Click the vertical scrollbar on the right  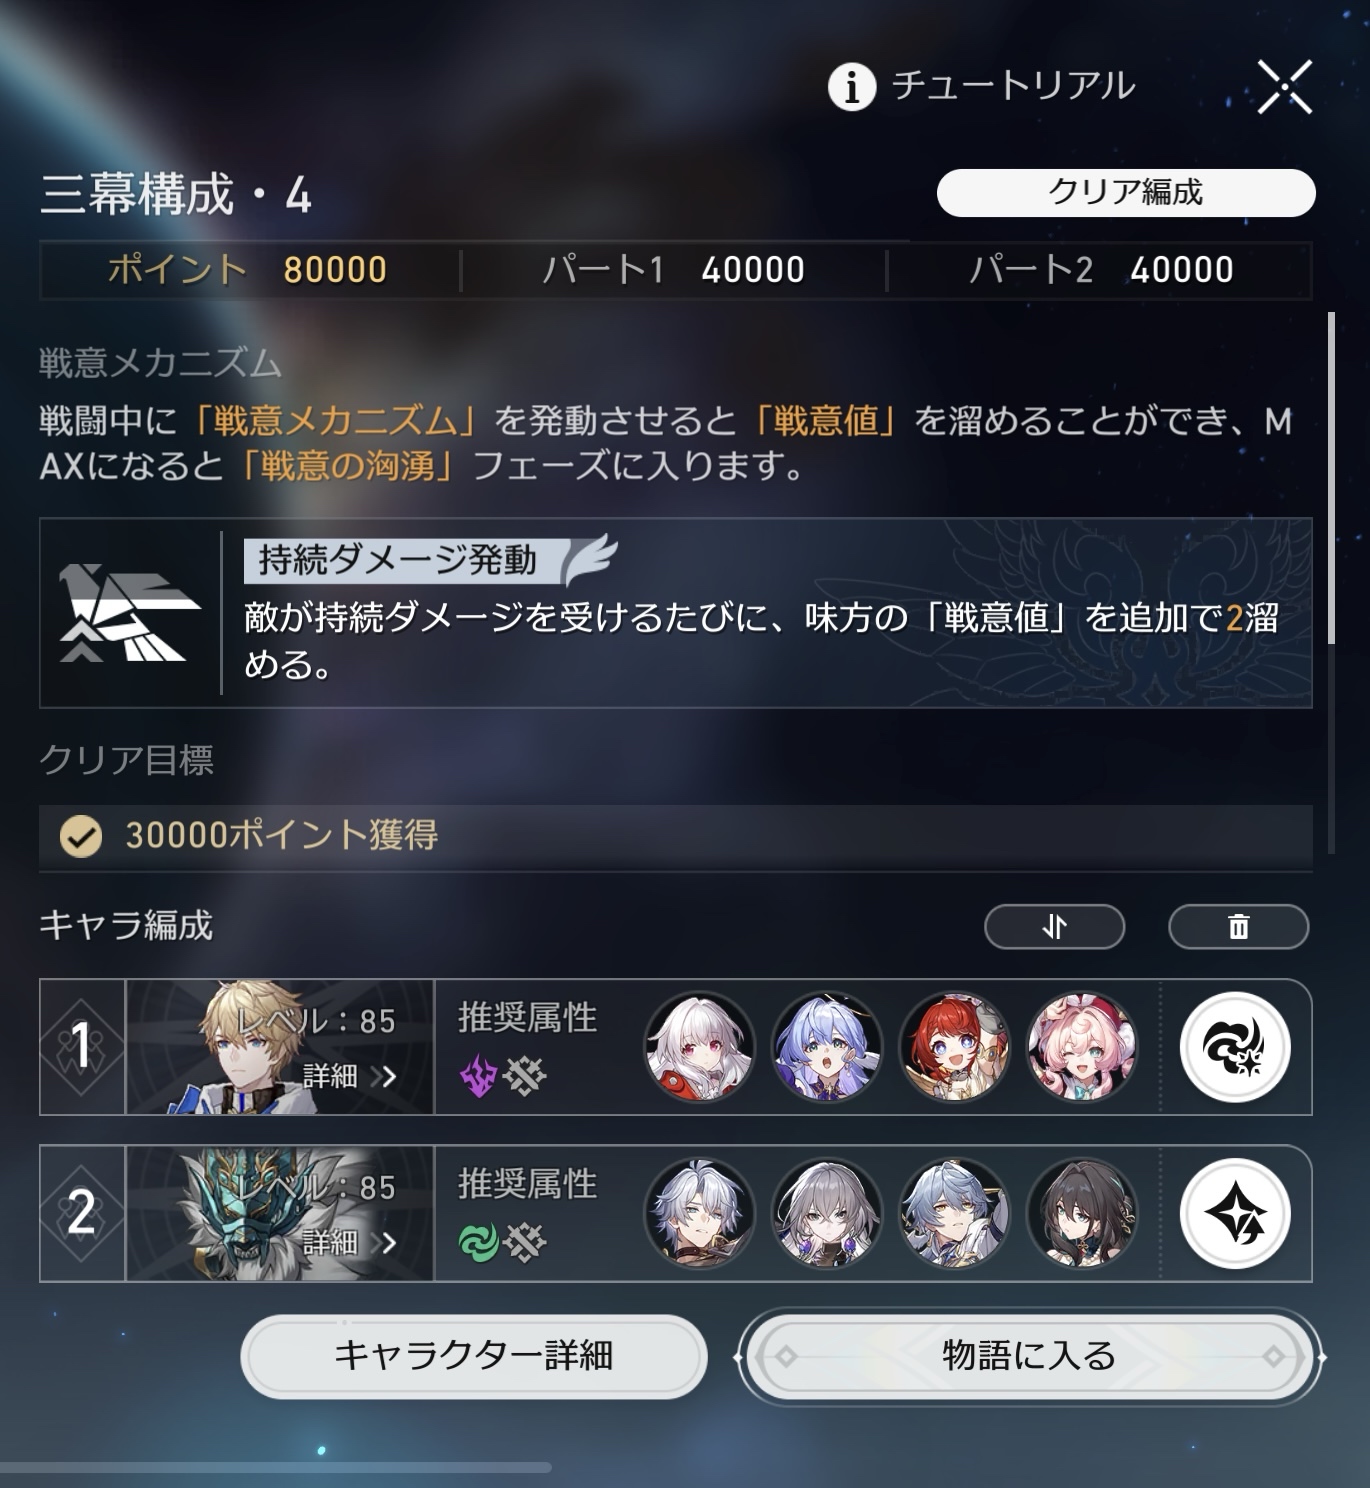(x=1331, y=478)
